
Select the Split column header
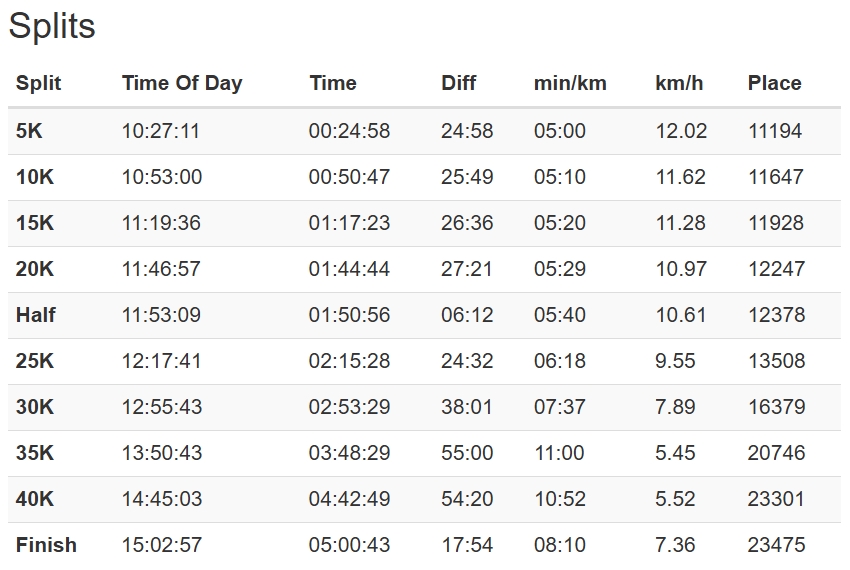[x=38, y=83]
